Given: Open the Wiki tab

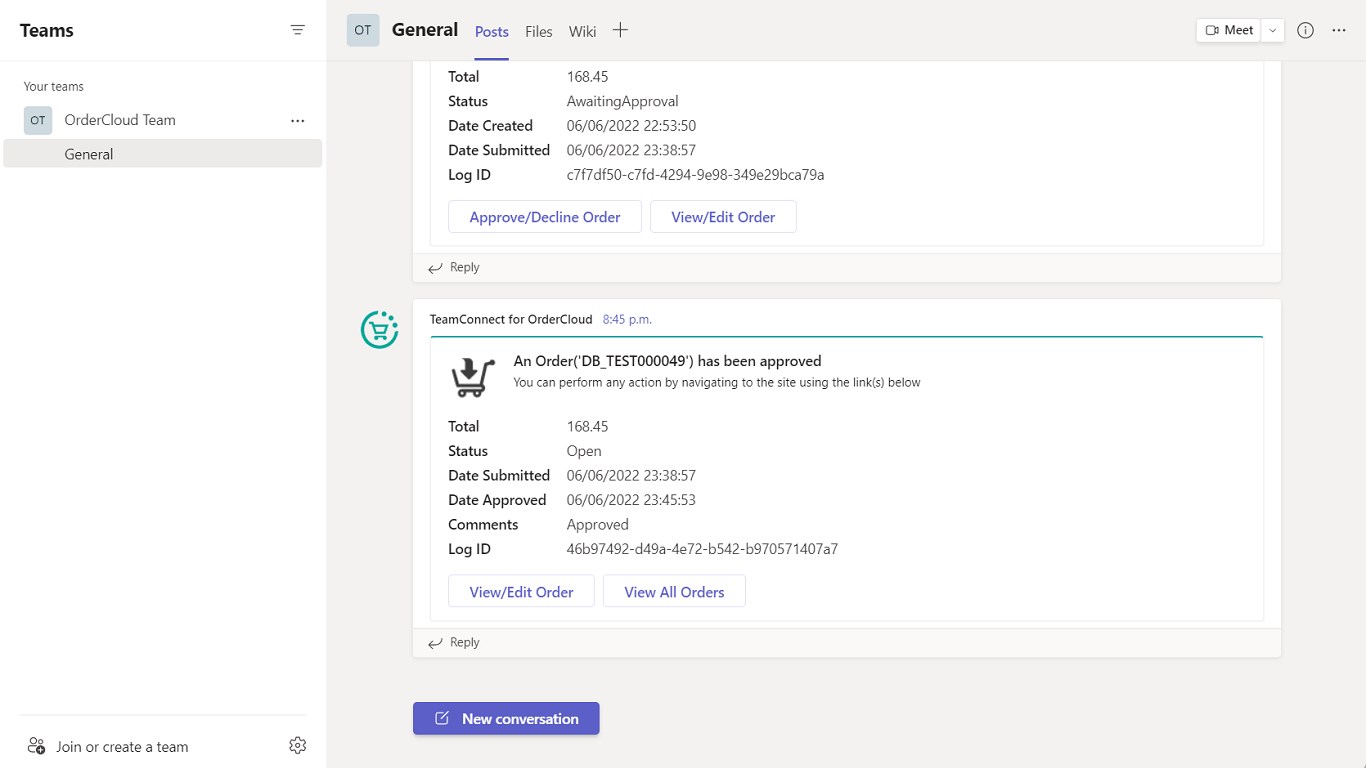Looking at the screenshot, I should tap(582, 32).
